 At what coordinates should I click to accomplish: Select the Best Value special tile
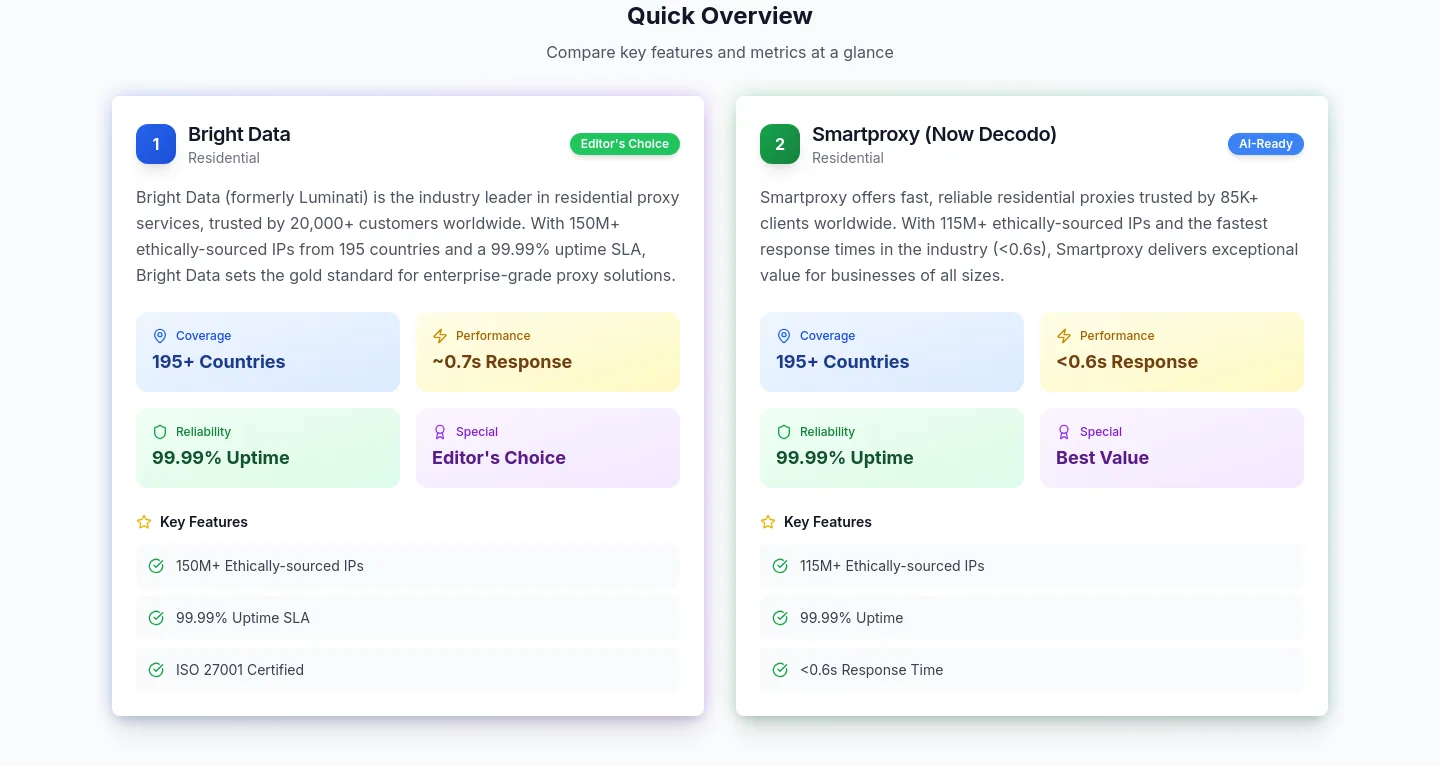(x=1172, y=448)
